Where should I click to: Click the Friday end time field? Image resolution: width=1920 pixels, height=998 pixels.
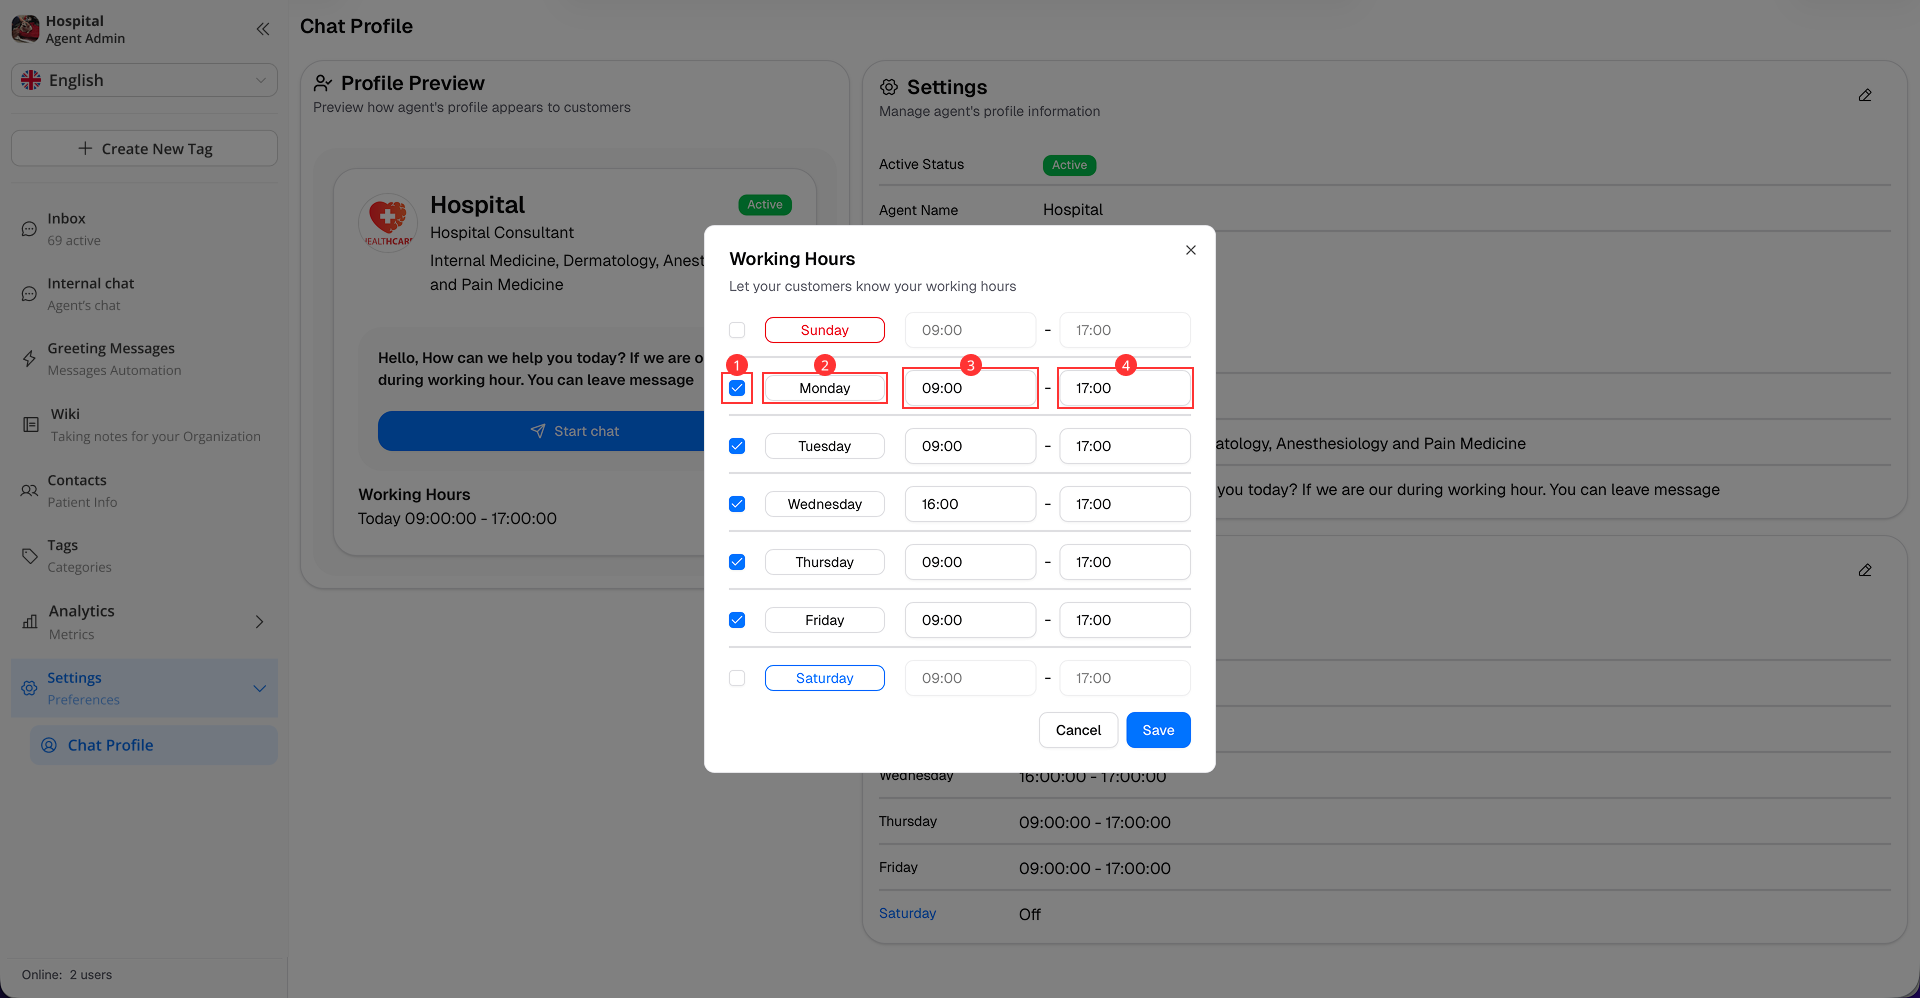(x=1124, y=620)
